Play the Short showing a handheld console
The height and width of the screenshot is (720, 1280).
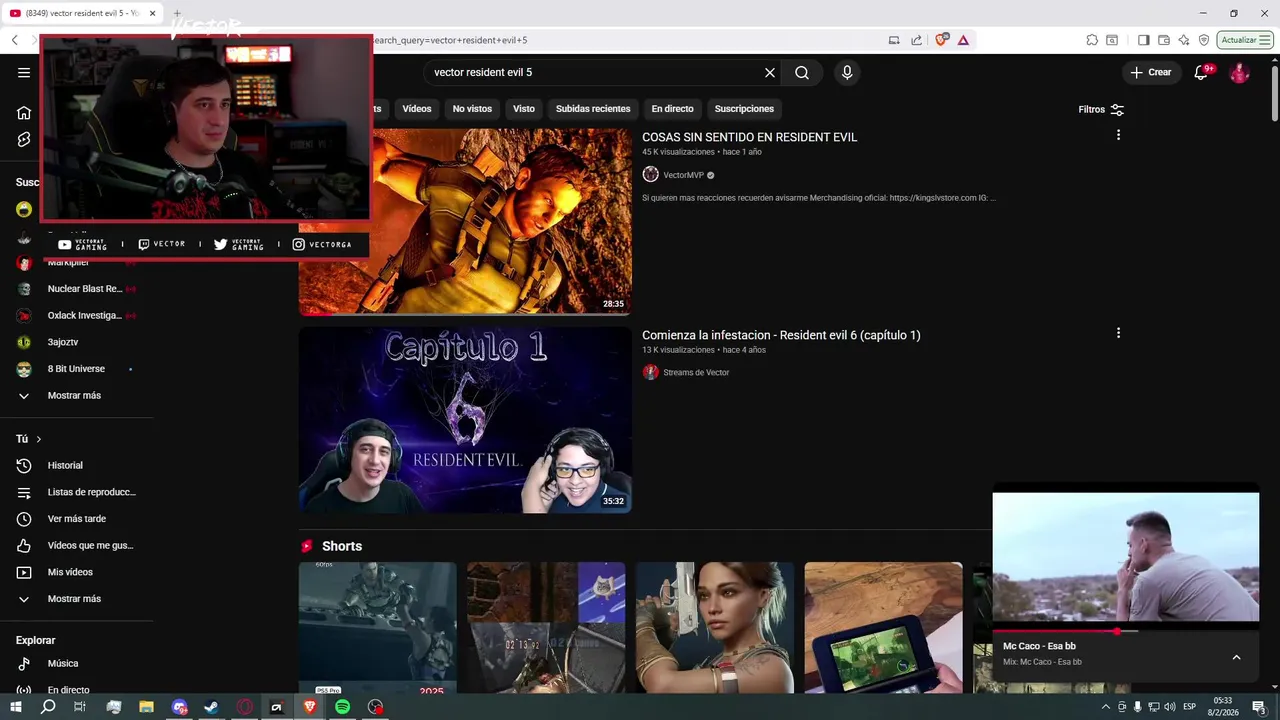pos(884,628)
